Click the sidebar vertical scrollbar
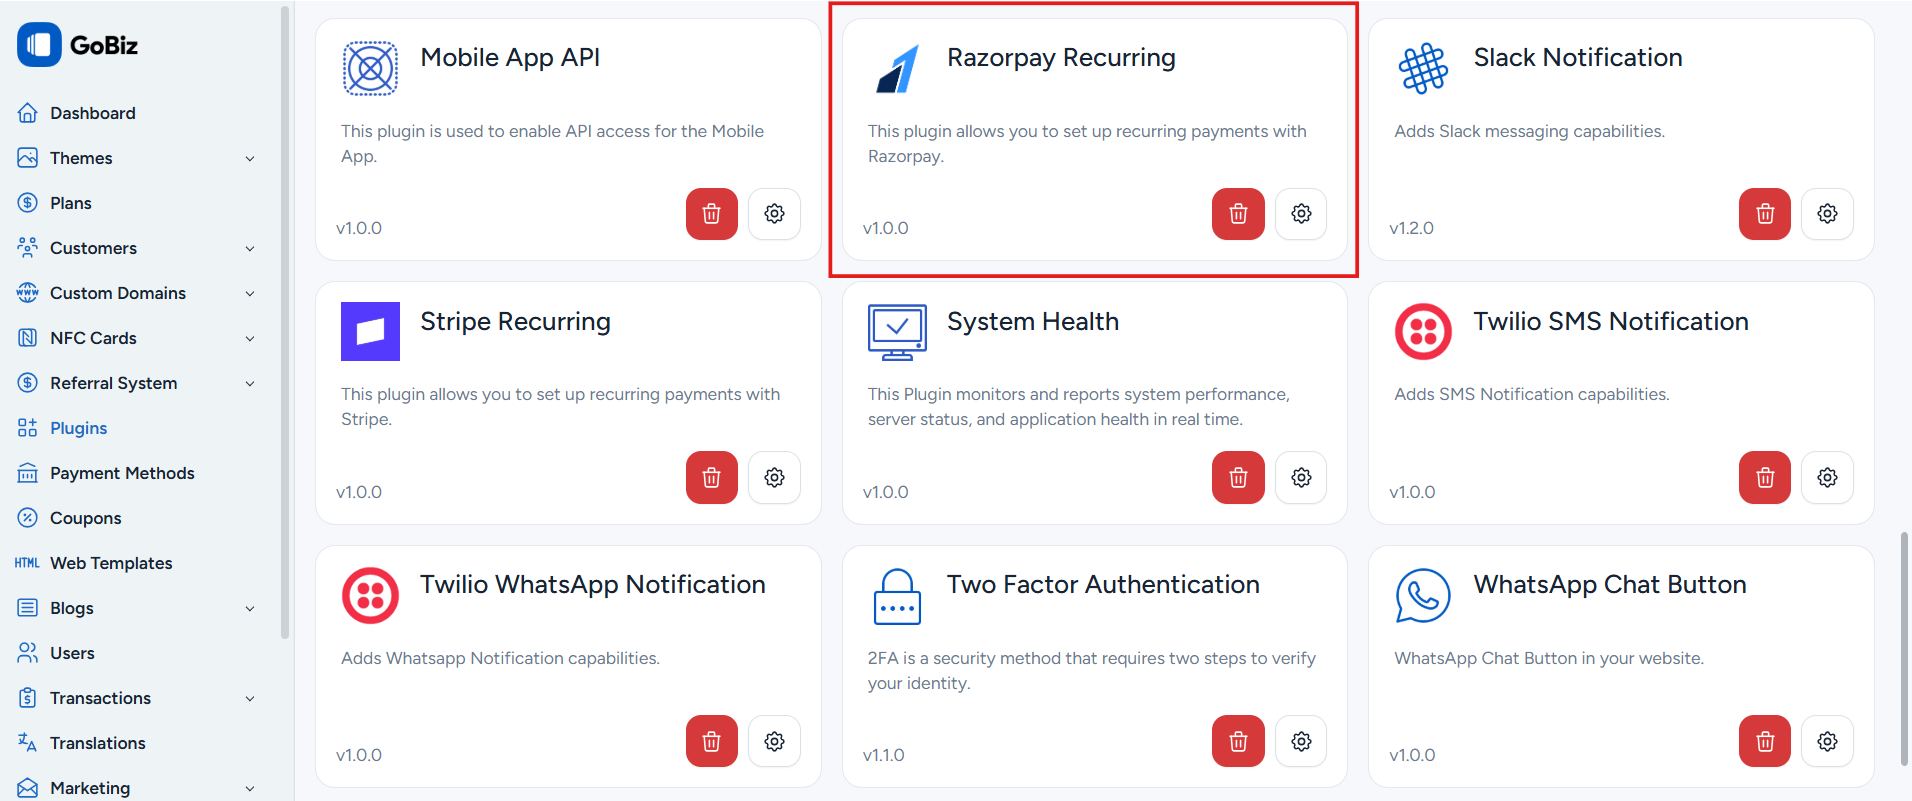Image resolution: width=1912 pixels, height=801 pixels. (285, 322)
